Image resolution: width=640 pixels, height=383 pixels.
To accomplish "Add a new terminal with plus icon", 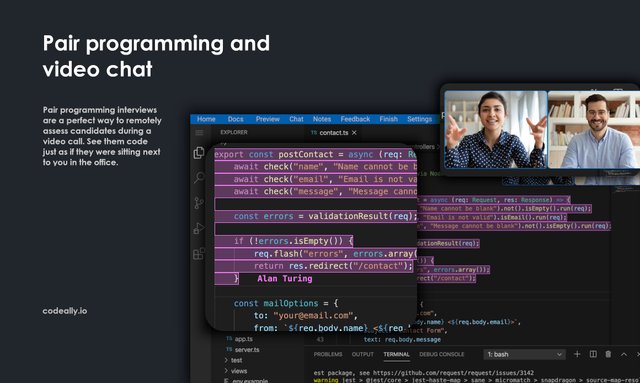I will tap(577, 354).
